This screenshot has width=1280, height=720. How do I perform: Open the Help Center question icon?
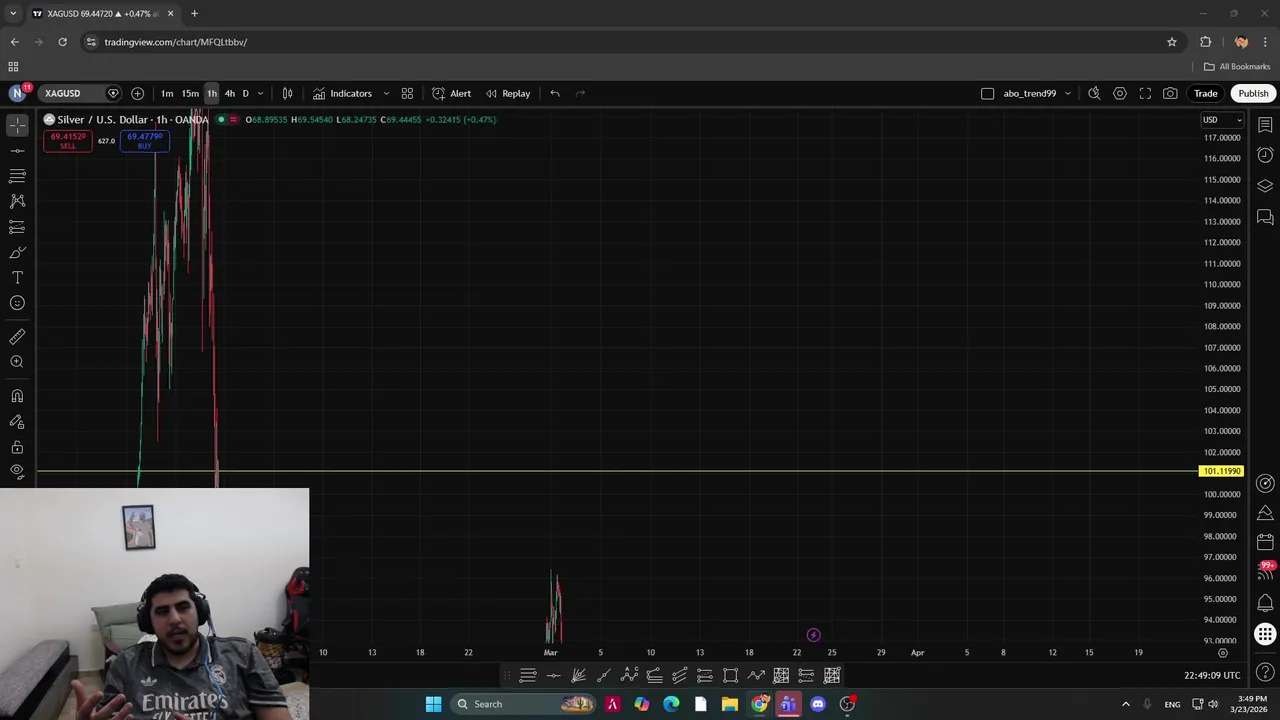(1265, 671)
